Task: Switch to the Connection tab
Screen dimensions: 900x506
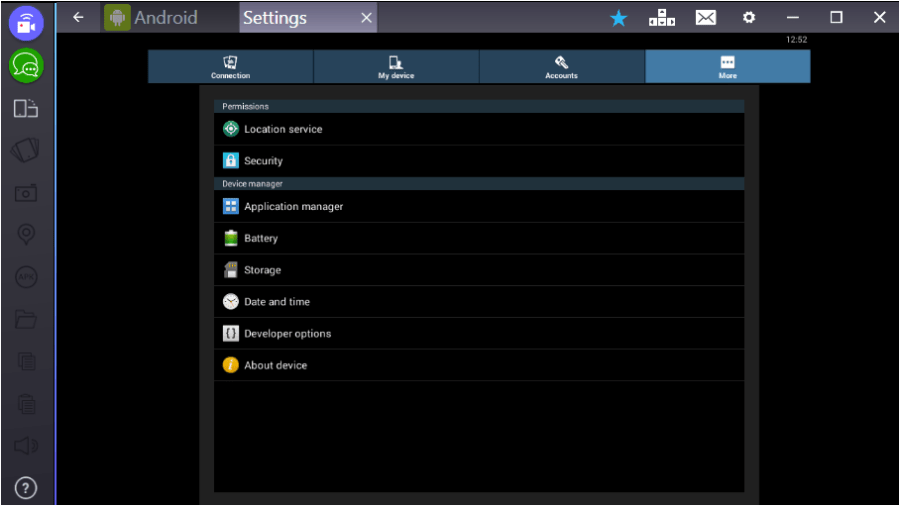Action: 231,67
